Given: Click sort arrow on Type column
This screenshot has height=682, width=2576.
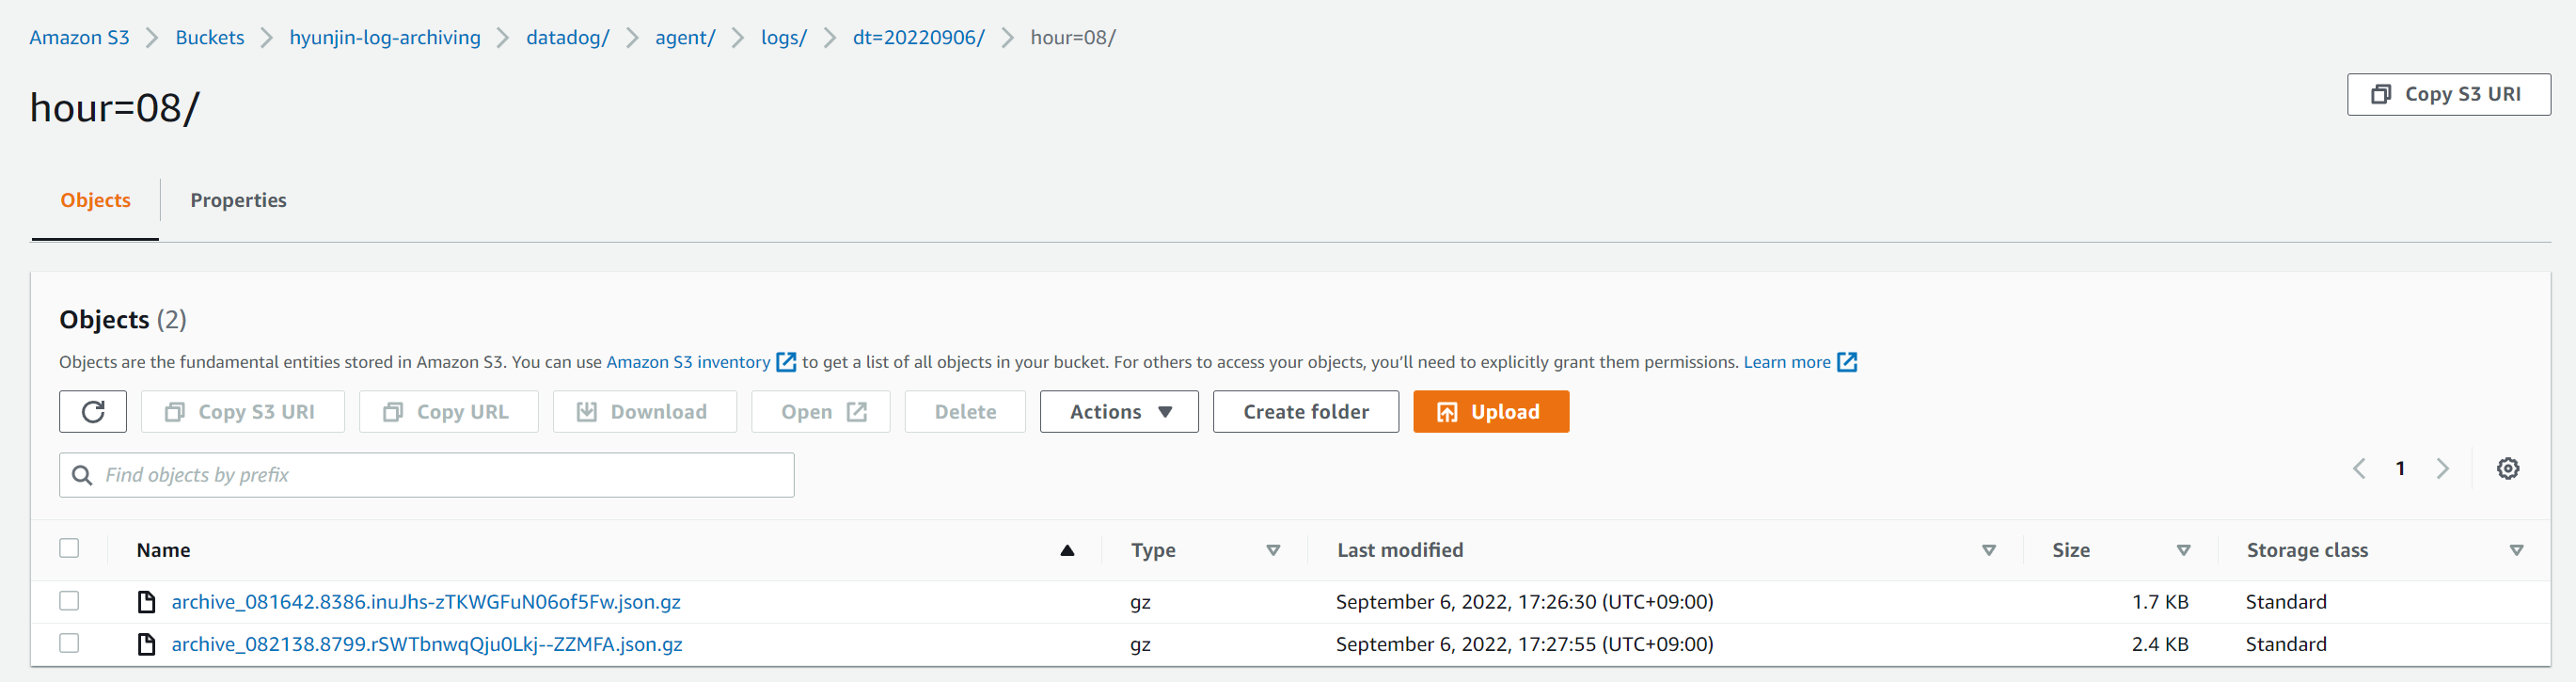Looking at the screenshot, I should pos(1273,551).
